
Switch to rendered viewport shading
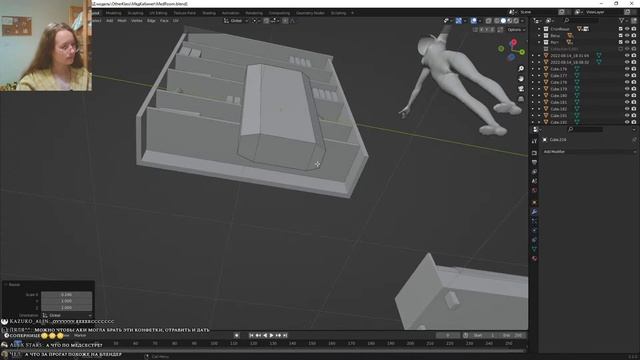tap(516, 20)
